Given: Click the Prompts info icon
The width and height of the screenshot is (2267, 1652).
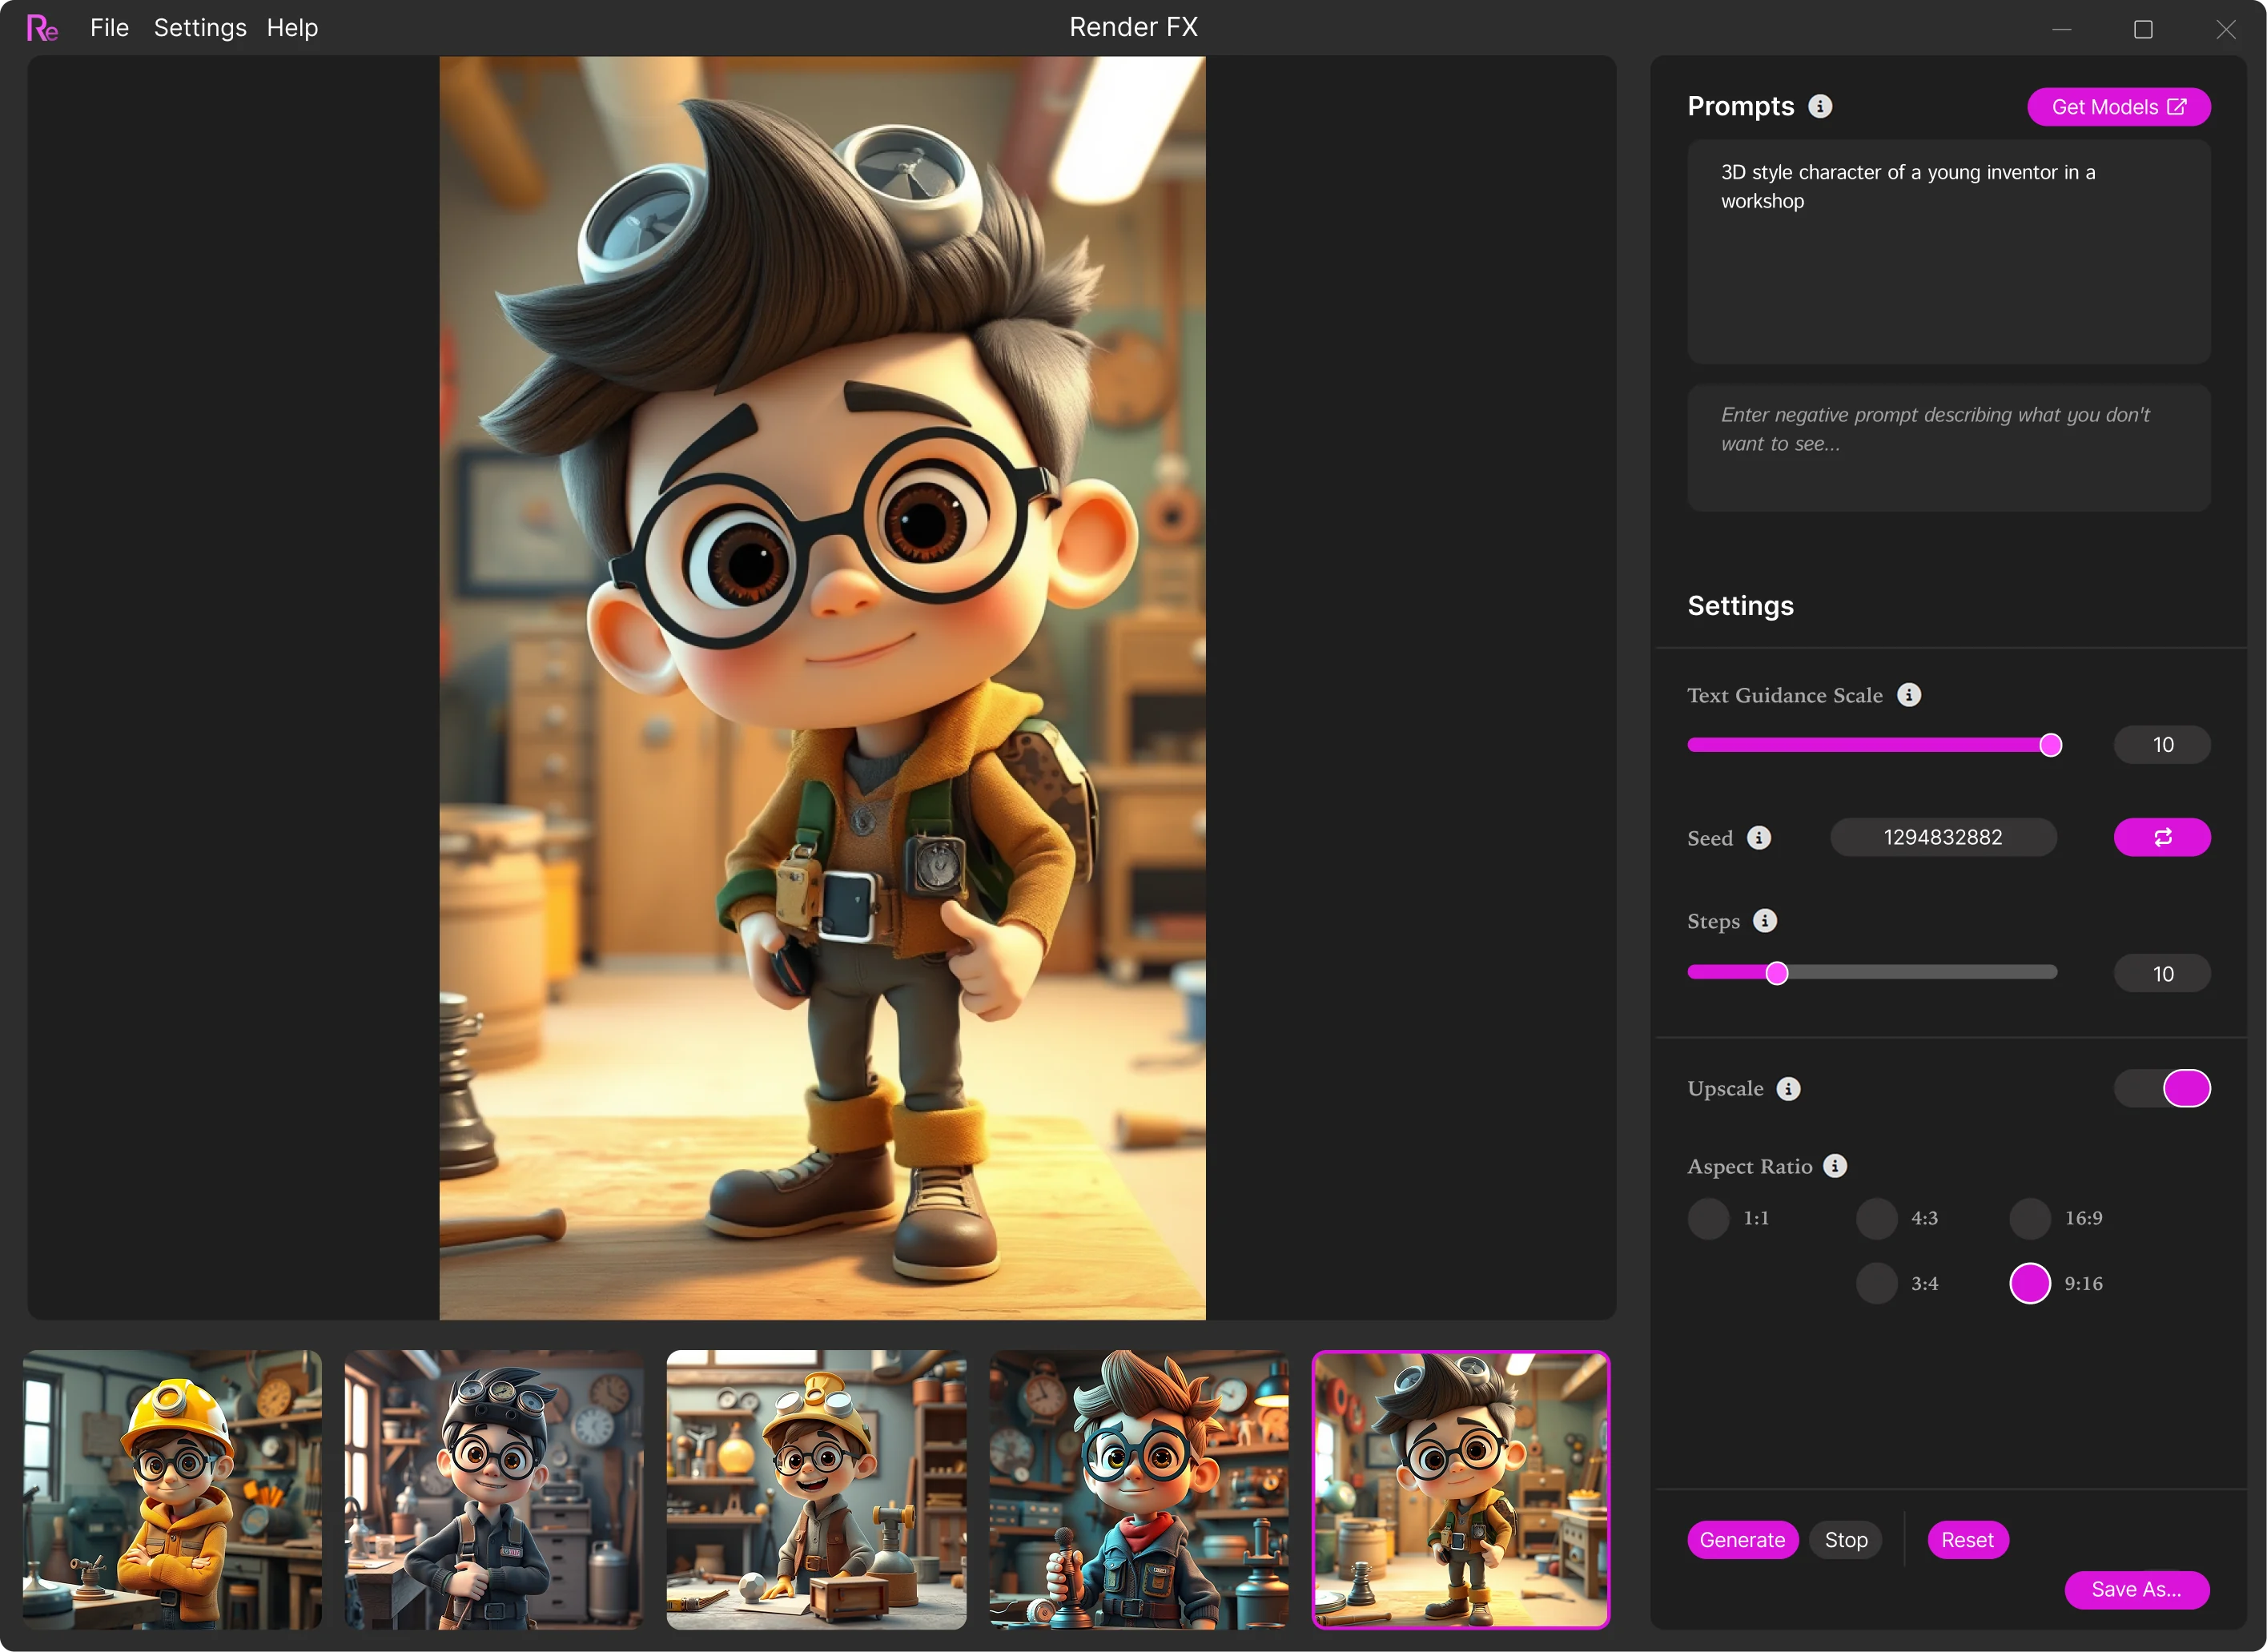Looking at the screenshot, I should coord(1820,106).
